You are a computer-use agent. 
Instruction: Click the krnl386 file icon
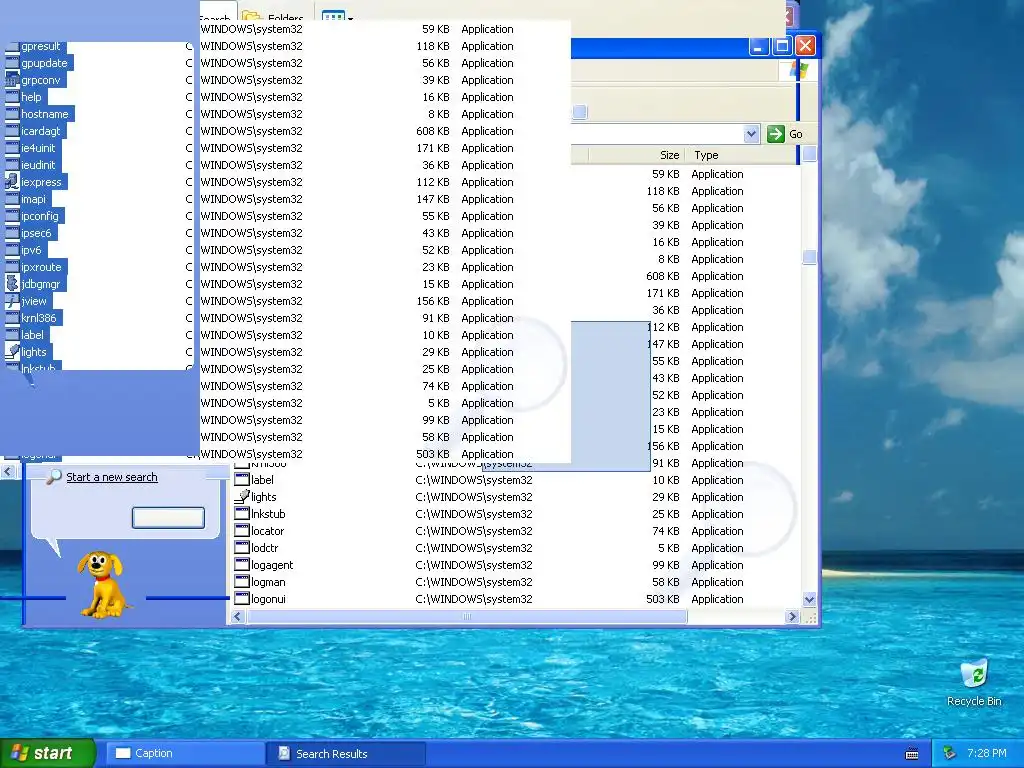coord(12,318)
